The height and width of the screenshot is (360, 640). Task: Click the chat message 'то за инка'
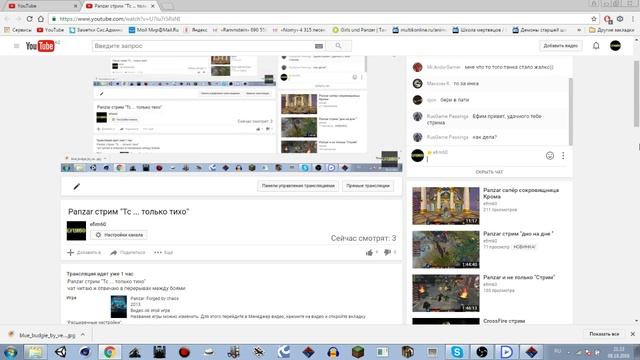point(466,83)
